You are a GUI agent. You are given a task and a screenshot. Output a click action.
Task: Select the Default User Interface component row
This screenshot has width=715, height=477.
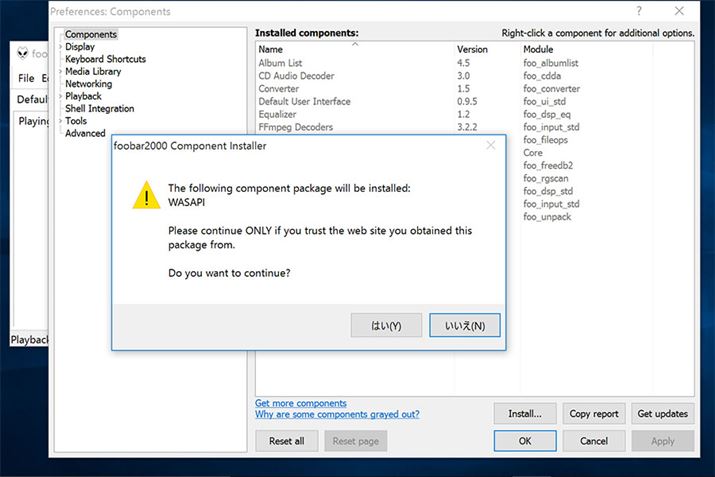(474, 101)
